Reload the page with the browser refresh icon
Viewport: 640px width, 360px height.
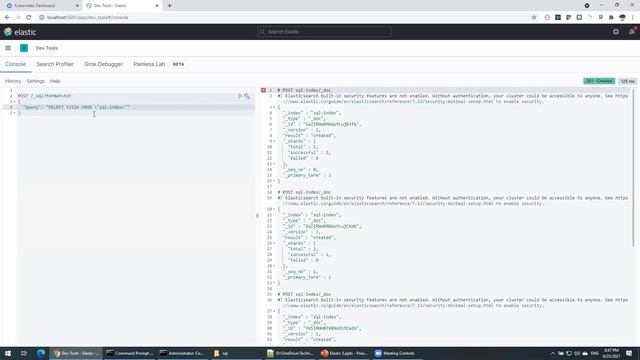coord(29,18)
